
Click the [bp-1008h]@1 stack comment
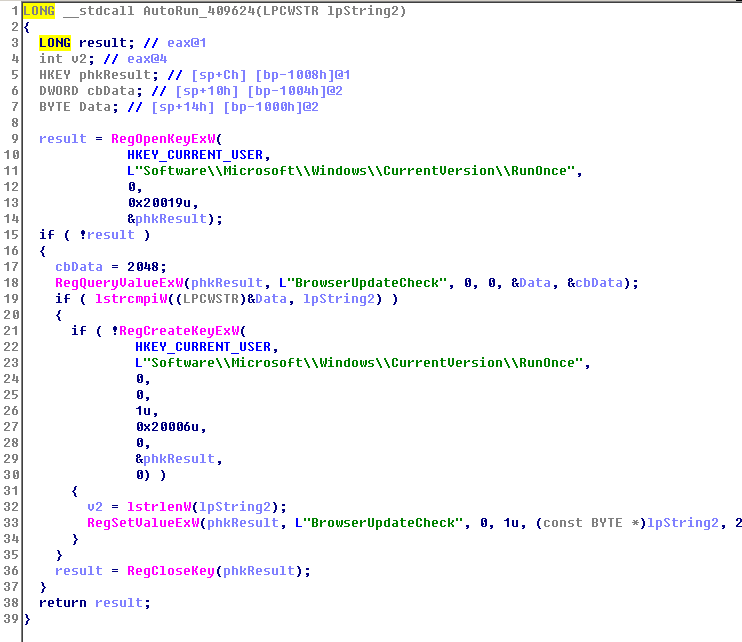pyautogui.click(x=303, y=75)
